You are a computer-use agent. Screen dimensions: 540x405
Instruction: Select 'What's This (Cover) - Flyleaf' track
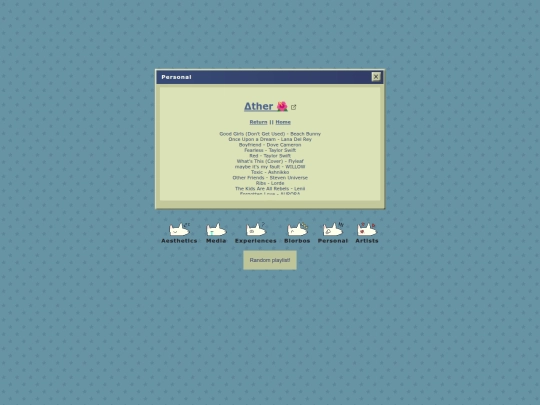click(270, 161)
